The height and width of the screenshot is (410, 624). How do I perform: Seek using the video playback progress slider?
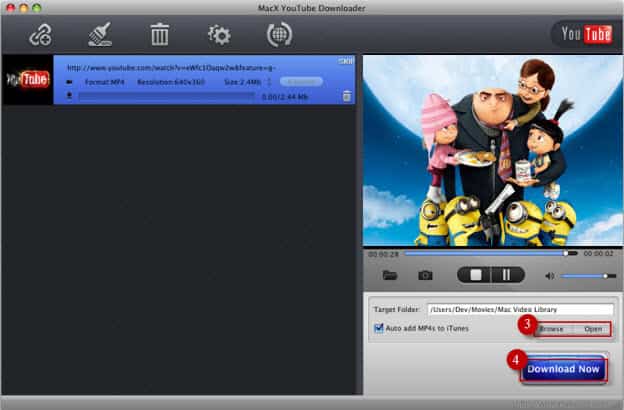coord(491,253)
